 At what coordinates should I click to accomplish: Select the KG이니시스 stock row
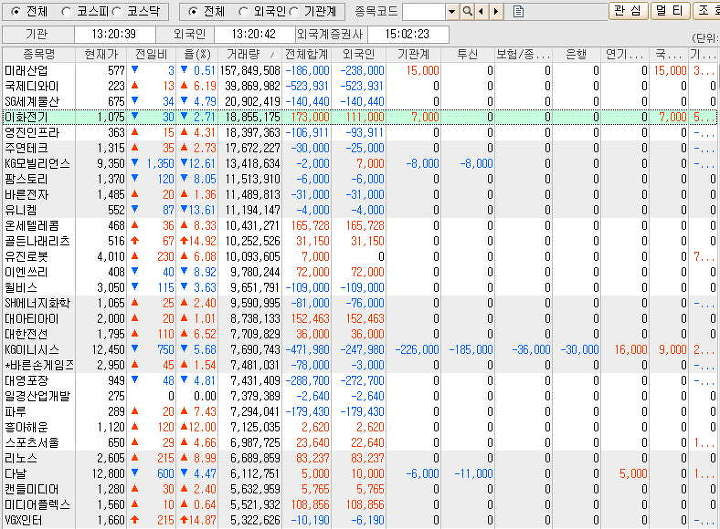[360, 349]
